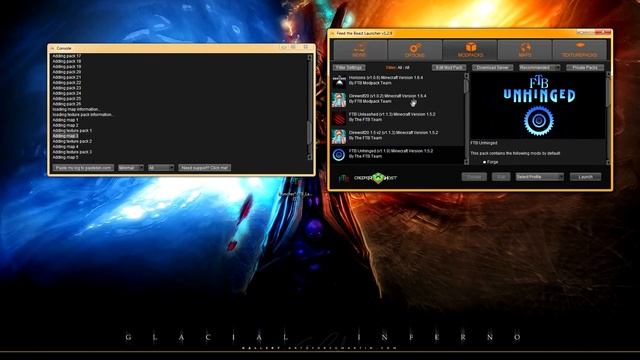
Task: Click the Console scrollbar thumb
Action: [x=309, y=132]
